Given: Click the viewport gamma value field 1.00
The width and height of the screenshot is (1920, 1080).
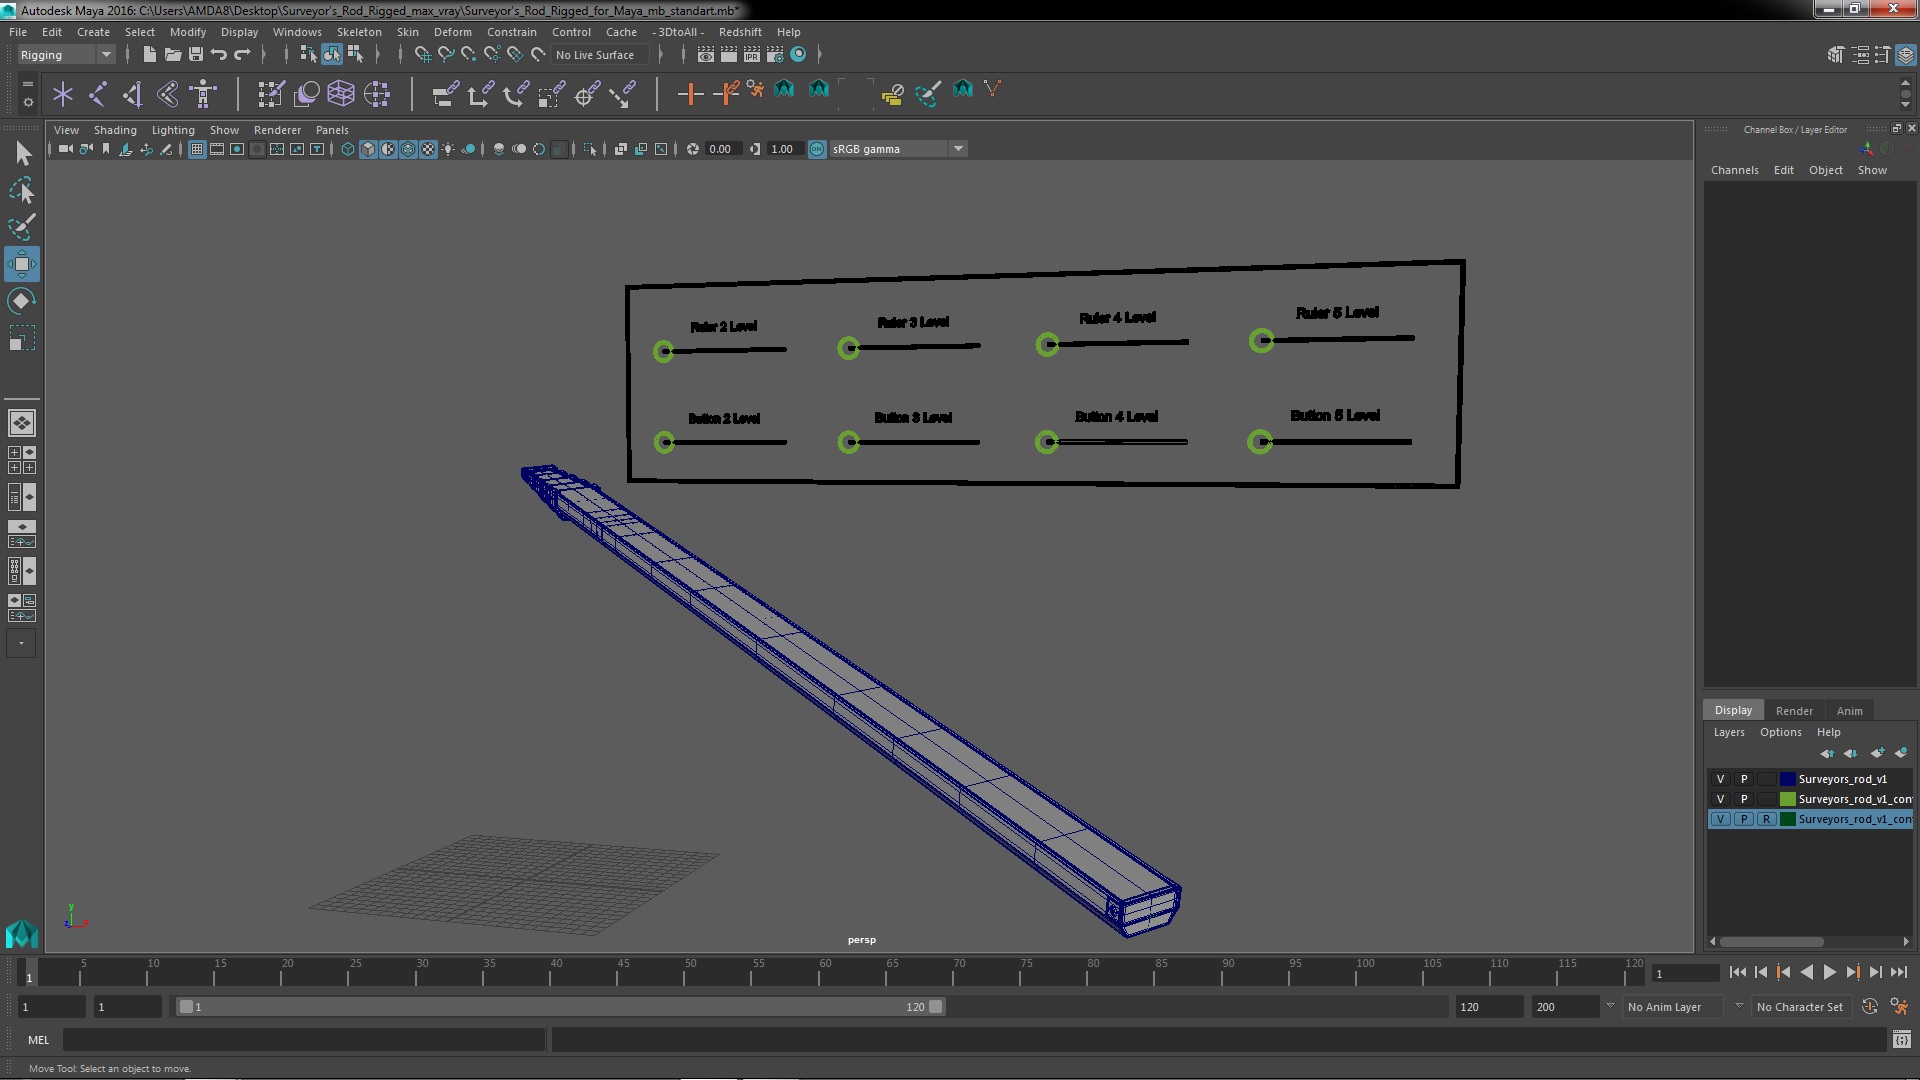Looking at the screenshot, I should (784, 149).
